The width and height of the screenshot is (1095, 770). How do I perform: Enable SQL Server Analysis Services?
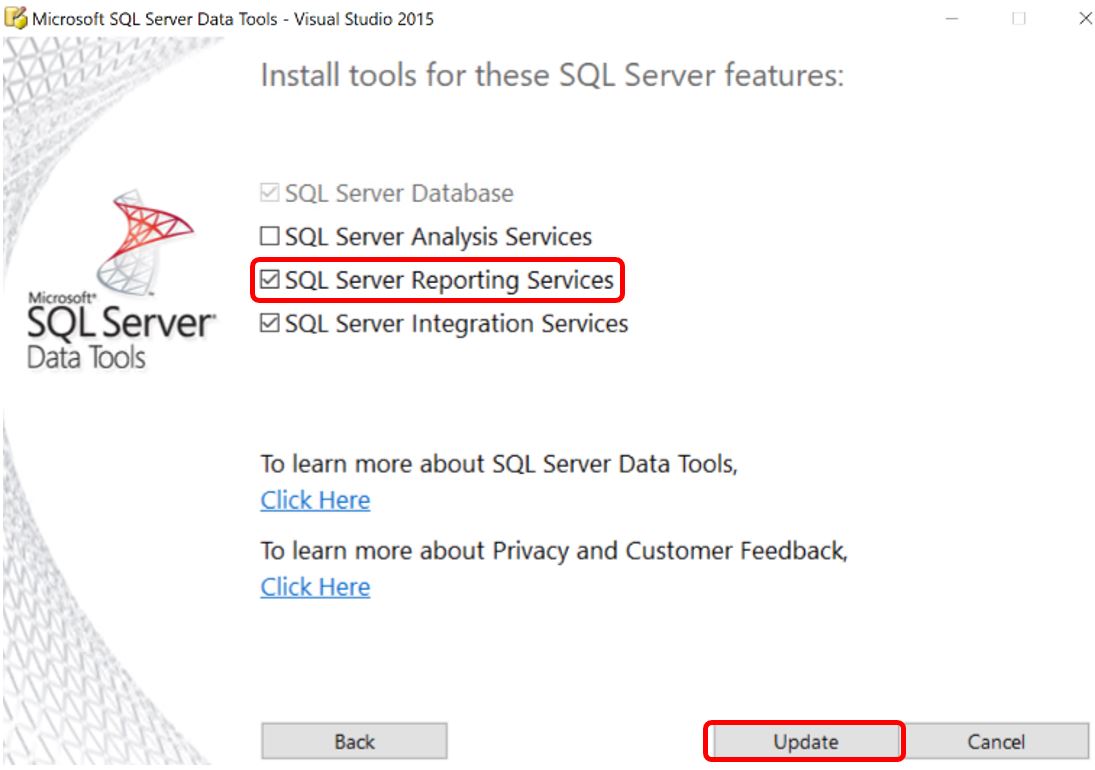point(270,237)
